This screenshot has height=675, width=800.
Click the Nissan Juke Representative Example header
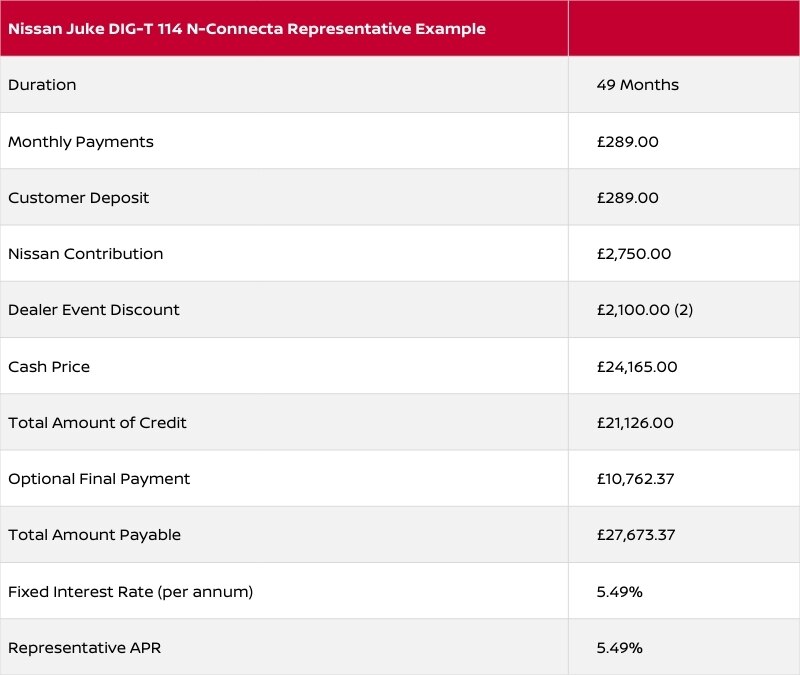click(247, 29)
